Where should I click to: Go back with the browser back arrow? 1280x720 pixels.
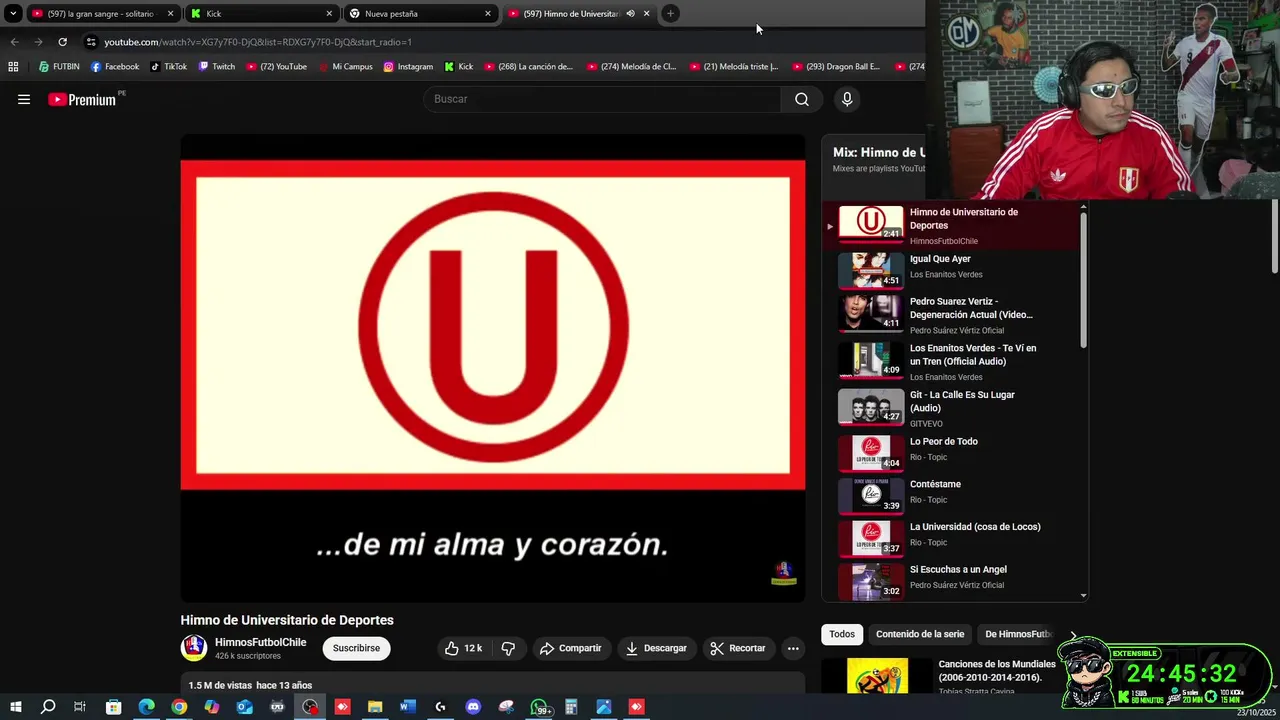click(x=14, y=42)
